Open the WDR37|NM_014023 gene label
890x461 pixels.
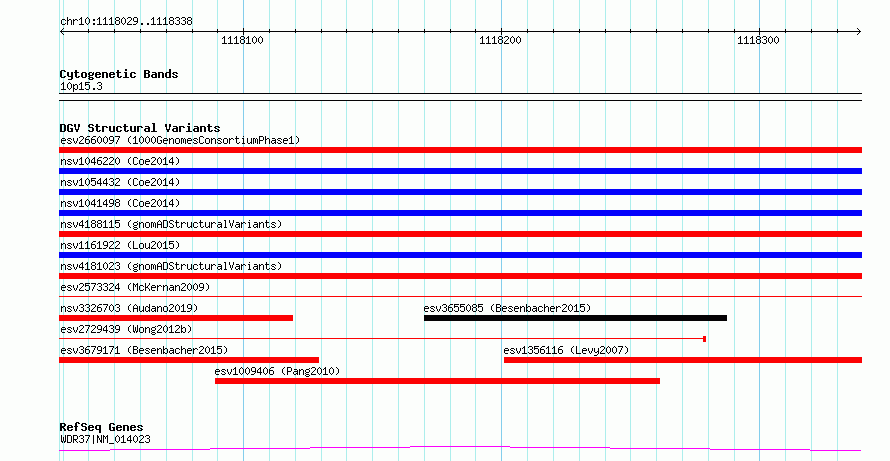coord(105,439)
